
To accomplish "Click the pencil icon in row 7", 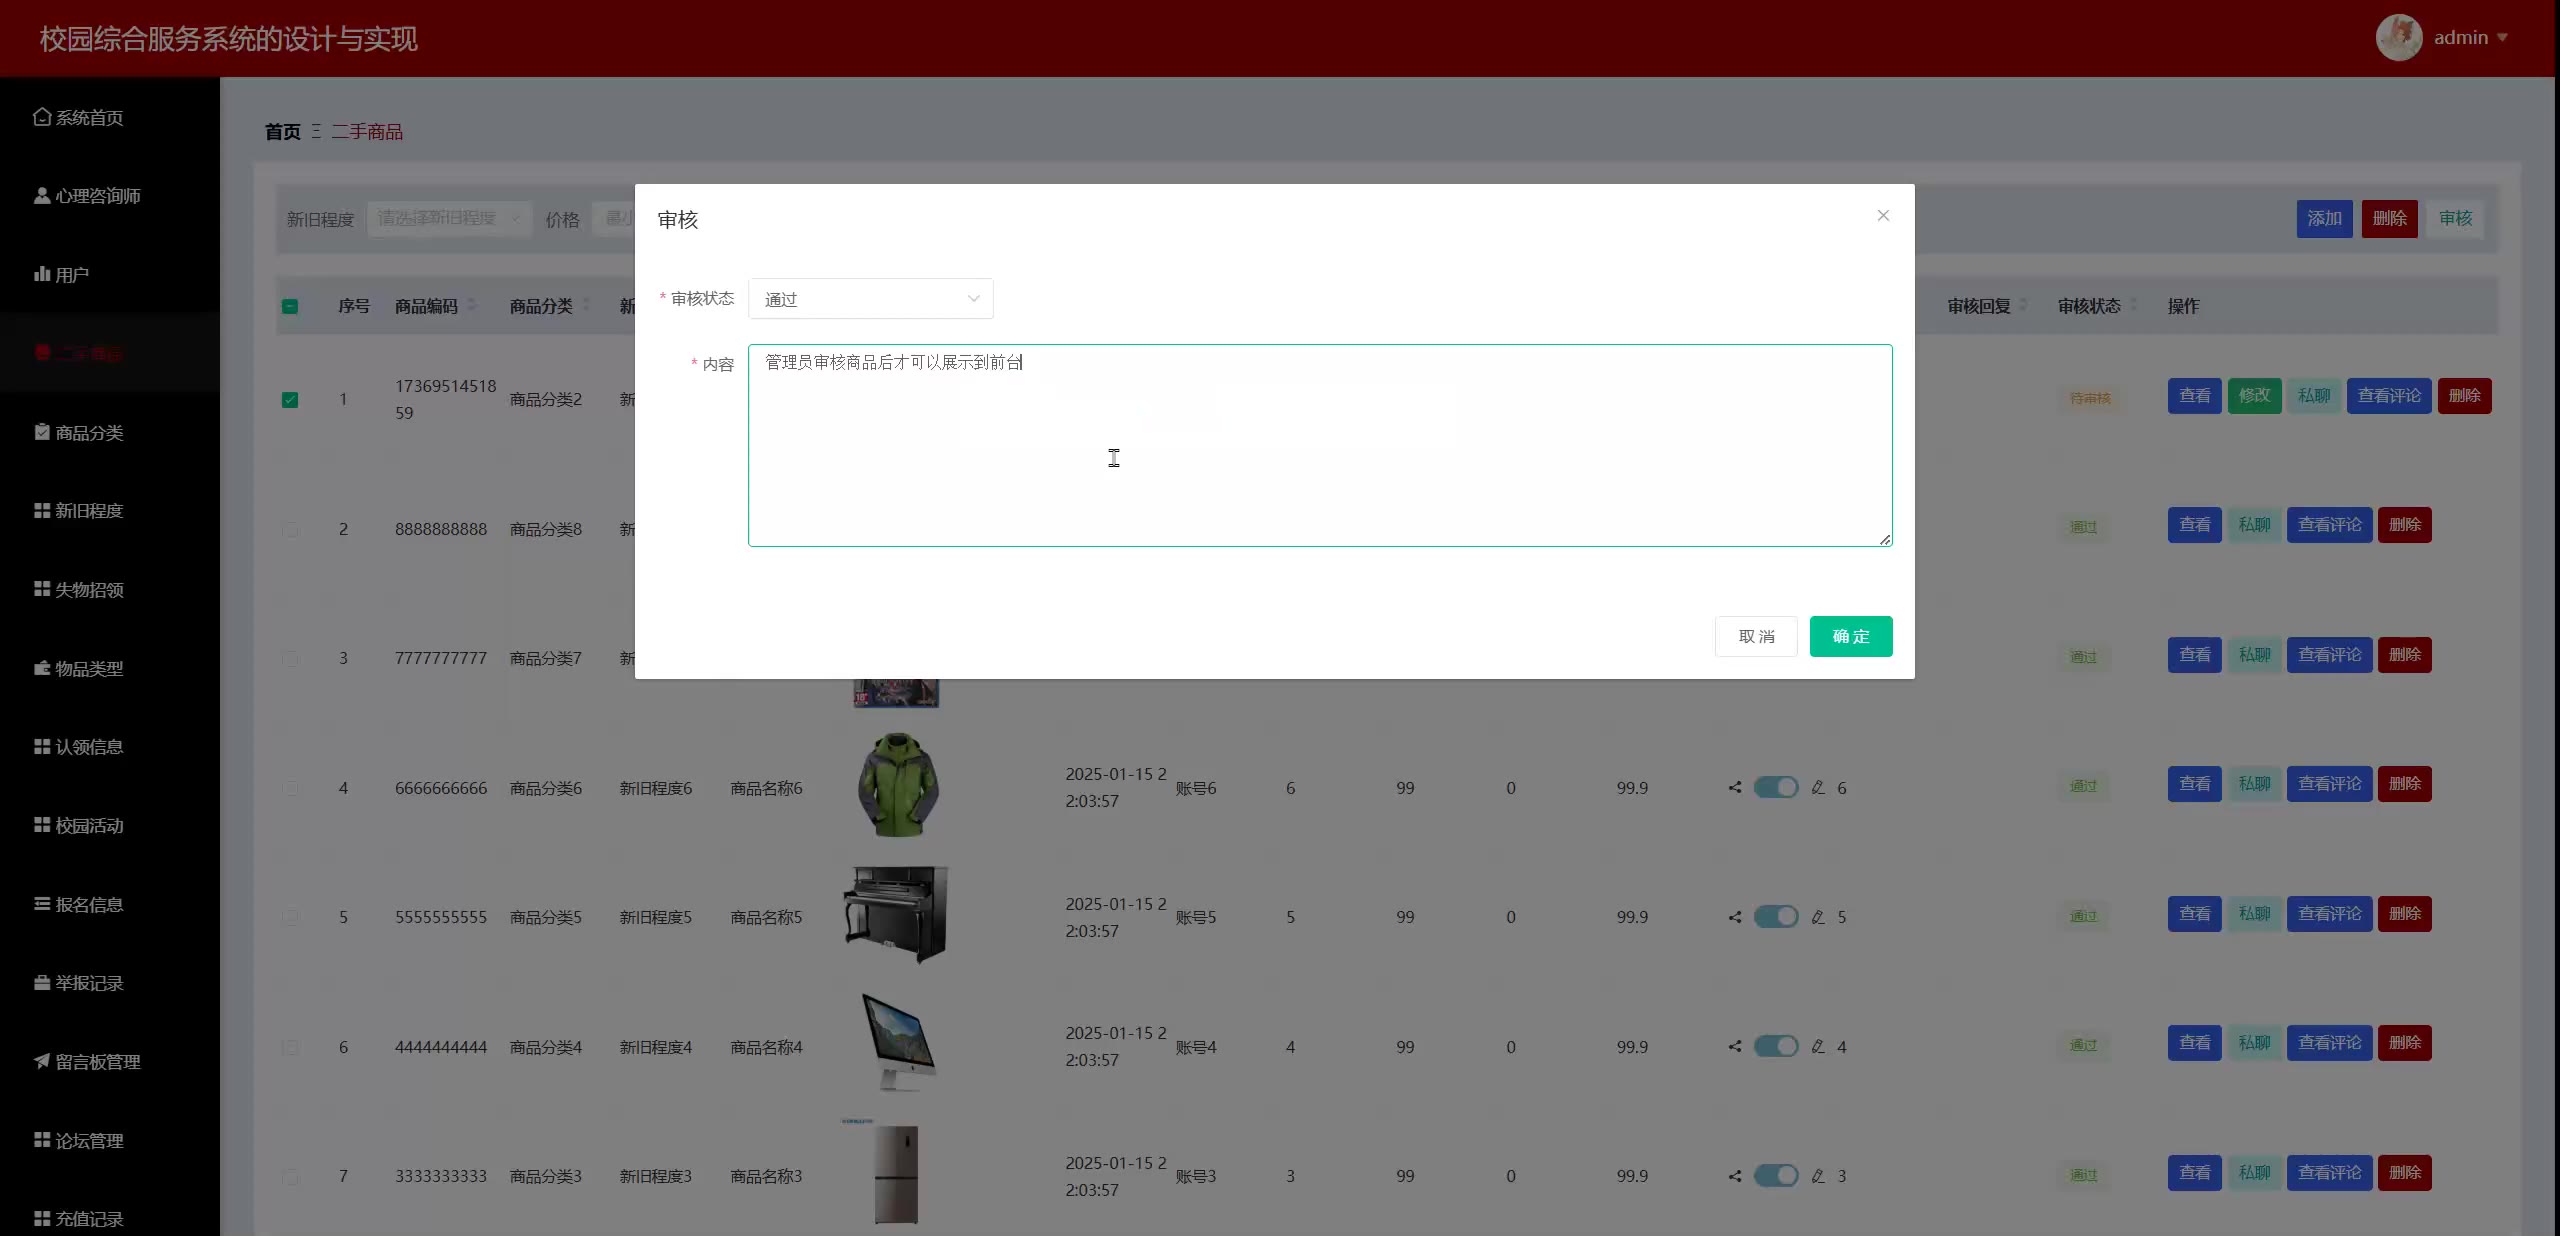I will (1818, 1176).
